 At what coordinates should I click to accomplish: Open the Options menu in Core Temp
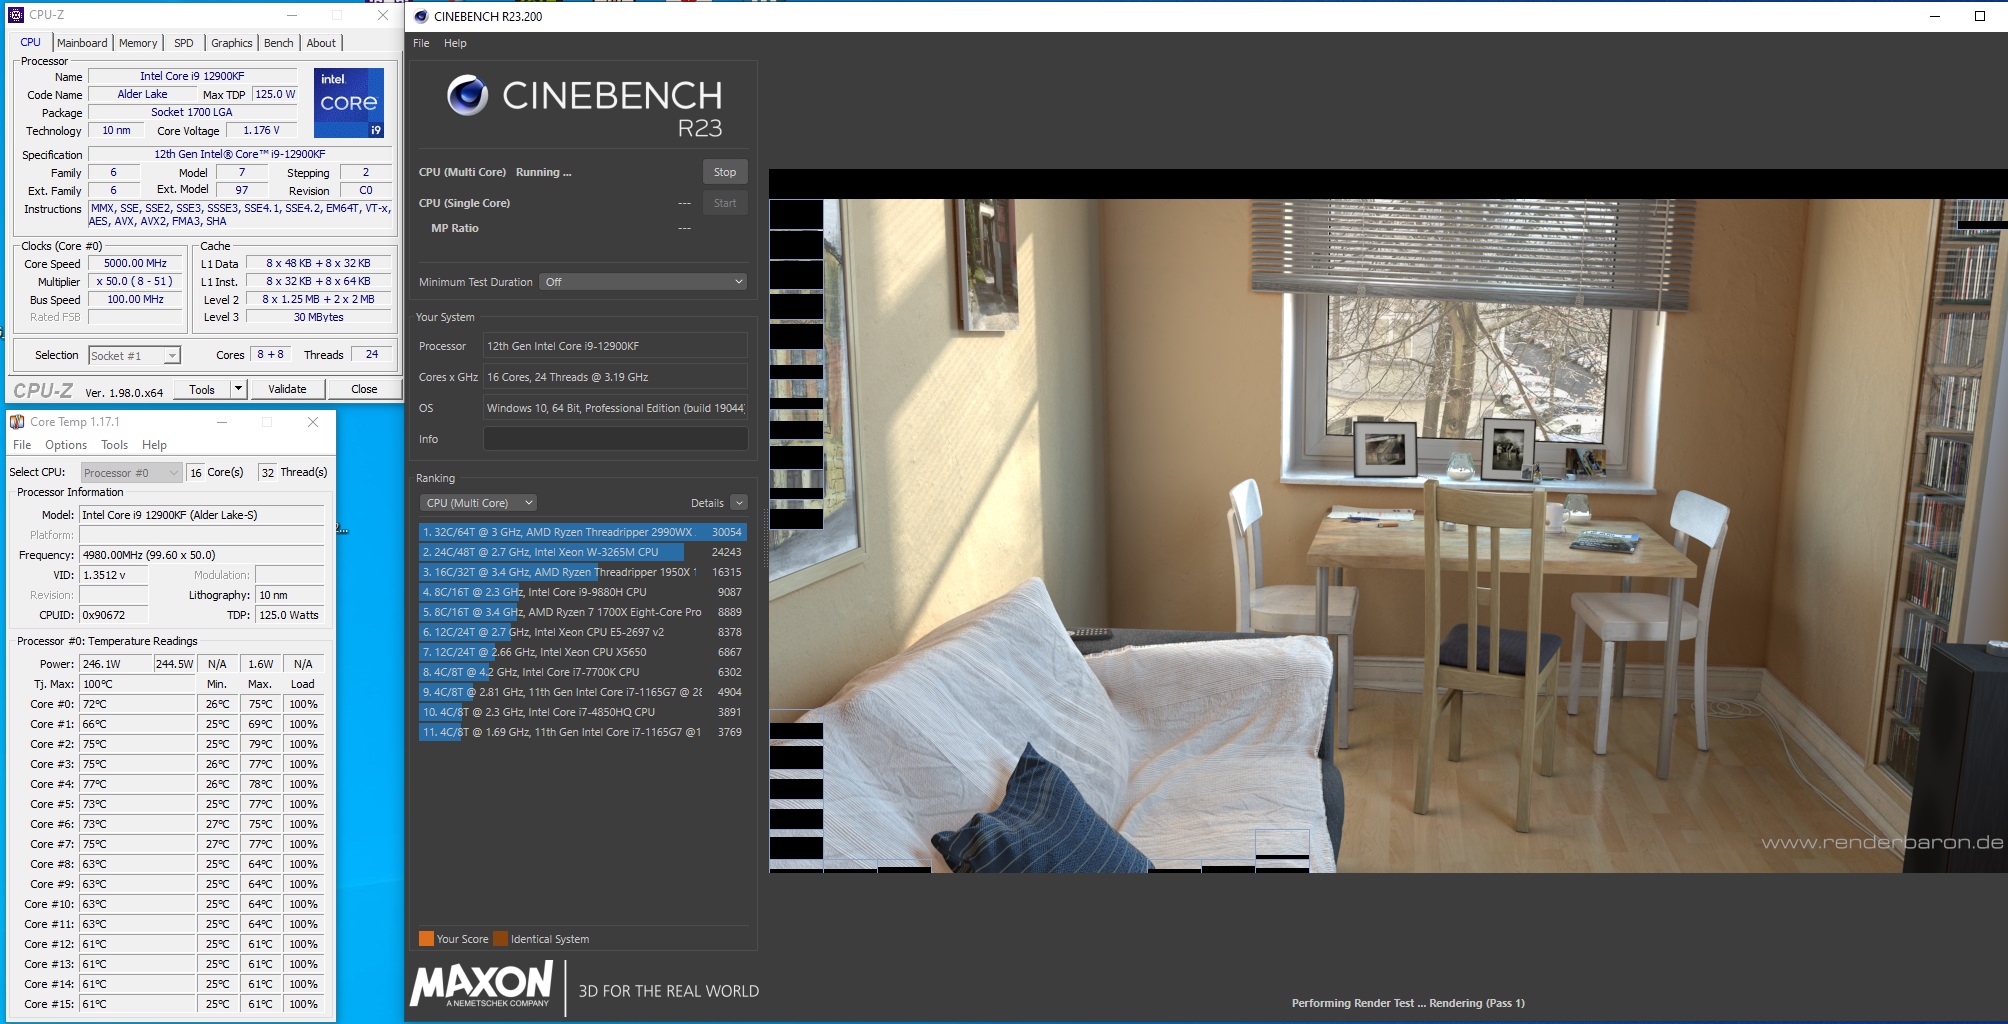(66, 445)
